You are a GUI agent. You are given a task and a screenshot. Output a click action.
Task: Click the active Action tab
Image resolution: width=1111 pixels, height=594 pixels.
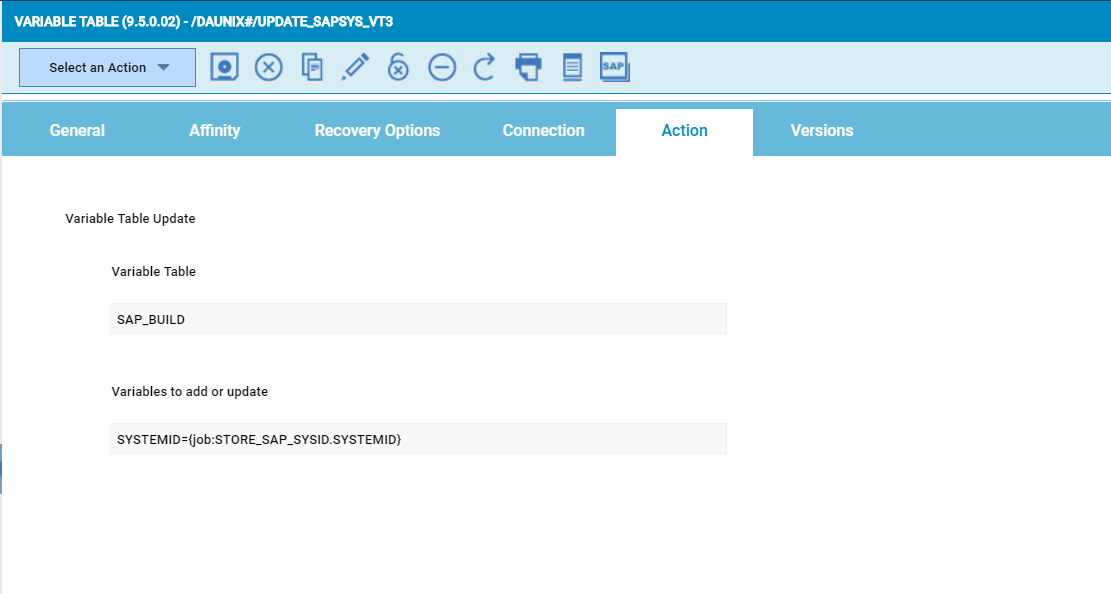tap(684, 131)
